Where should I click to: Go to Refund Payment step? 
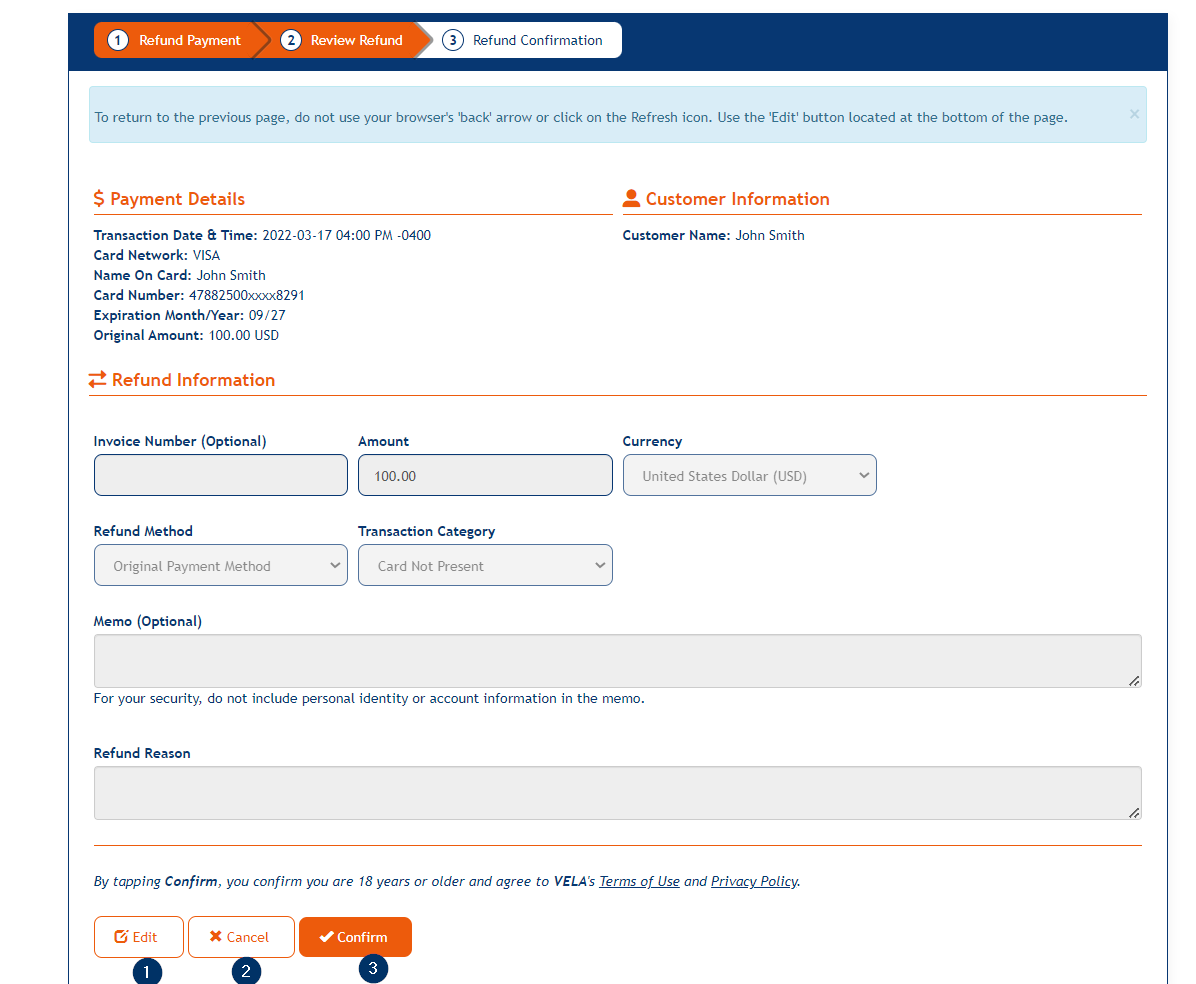point(189,41)
